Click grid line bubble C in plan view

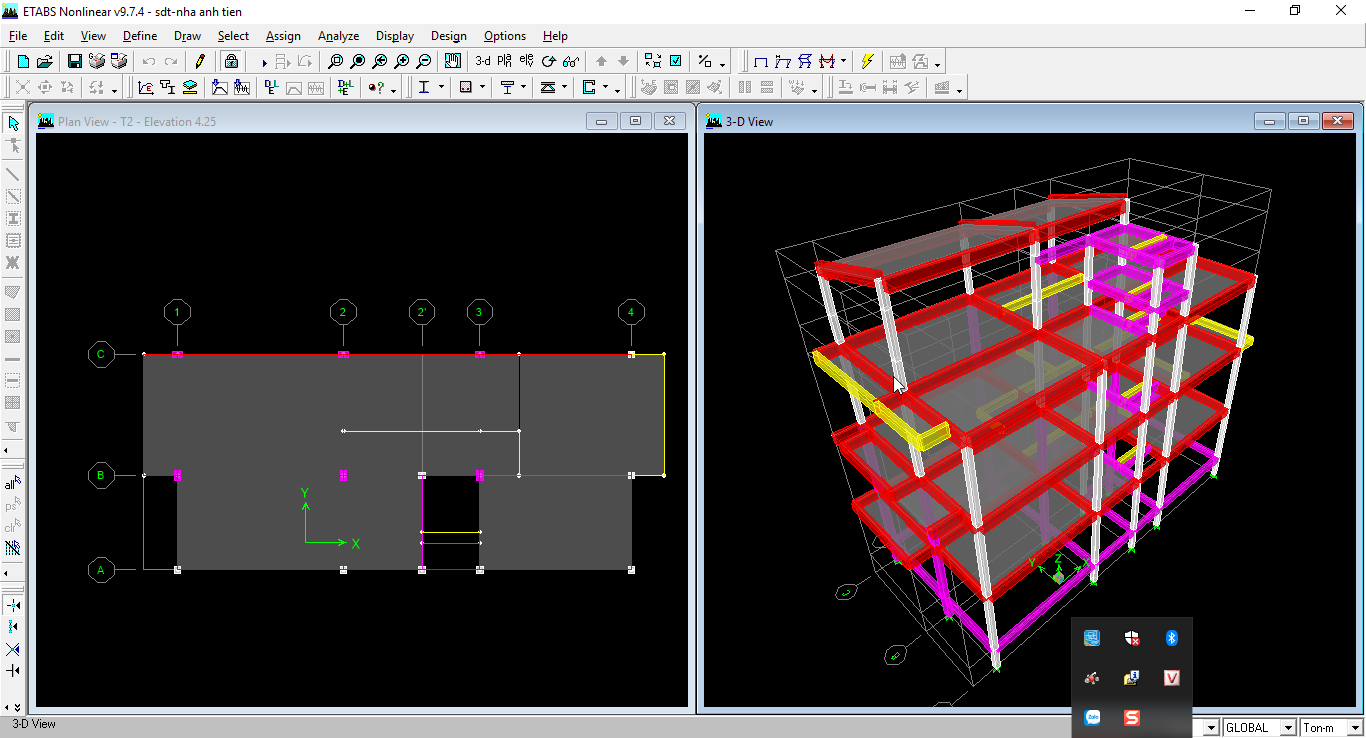100,354
